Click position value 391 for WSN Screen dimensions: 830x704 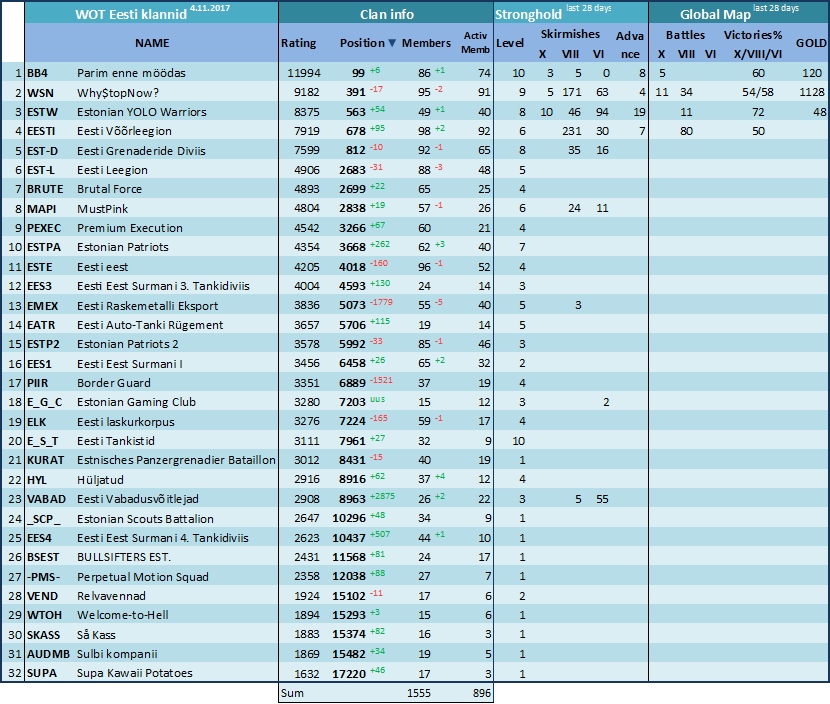(x=356, y=93)
